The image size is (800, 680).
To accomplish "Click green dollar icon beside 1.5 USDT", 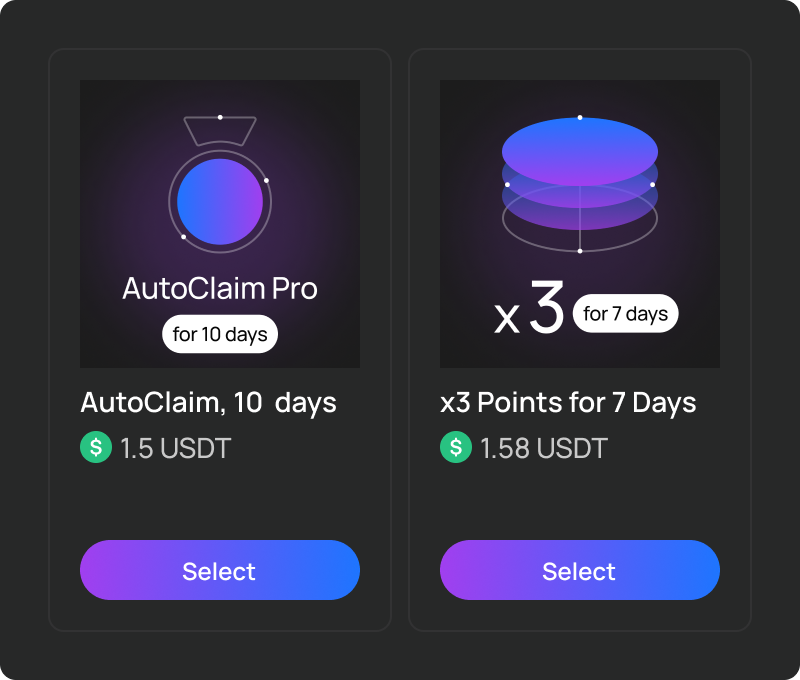I will [x=96, y=447].
